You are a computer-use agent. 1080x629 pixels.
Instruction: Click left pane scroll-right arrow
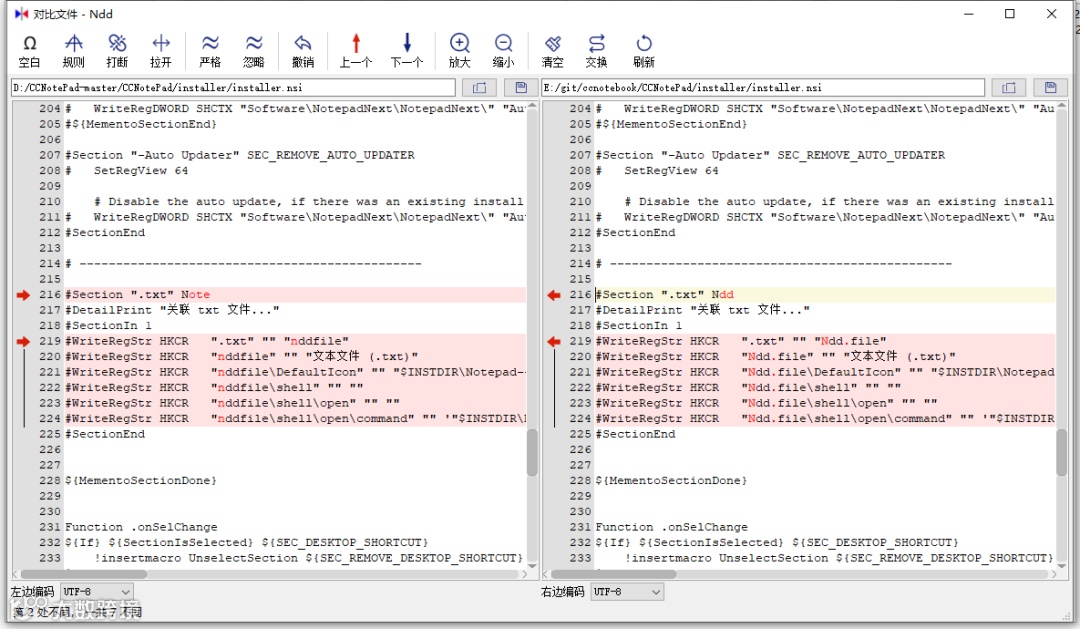[x=524, y=574]
